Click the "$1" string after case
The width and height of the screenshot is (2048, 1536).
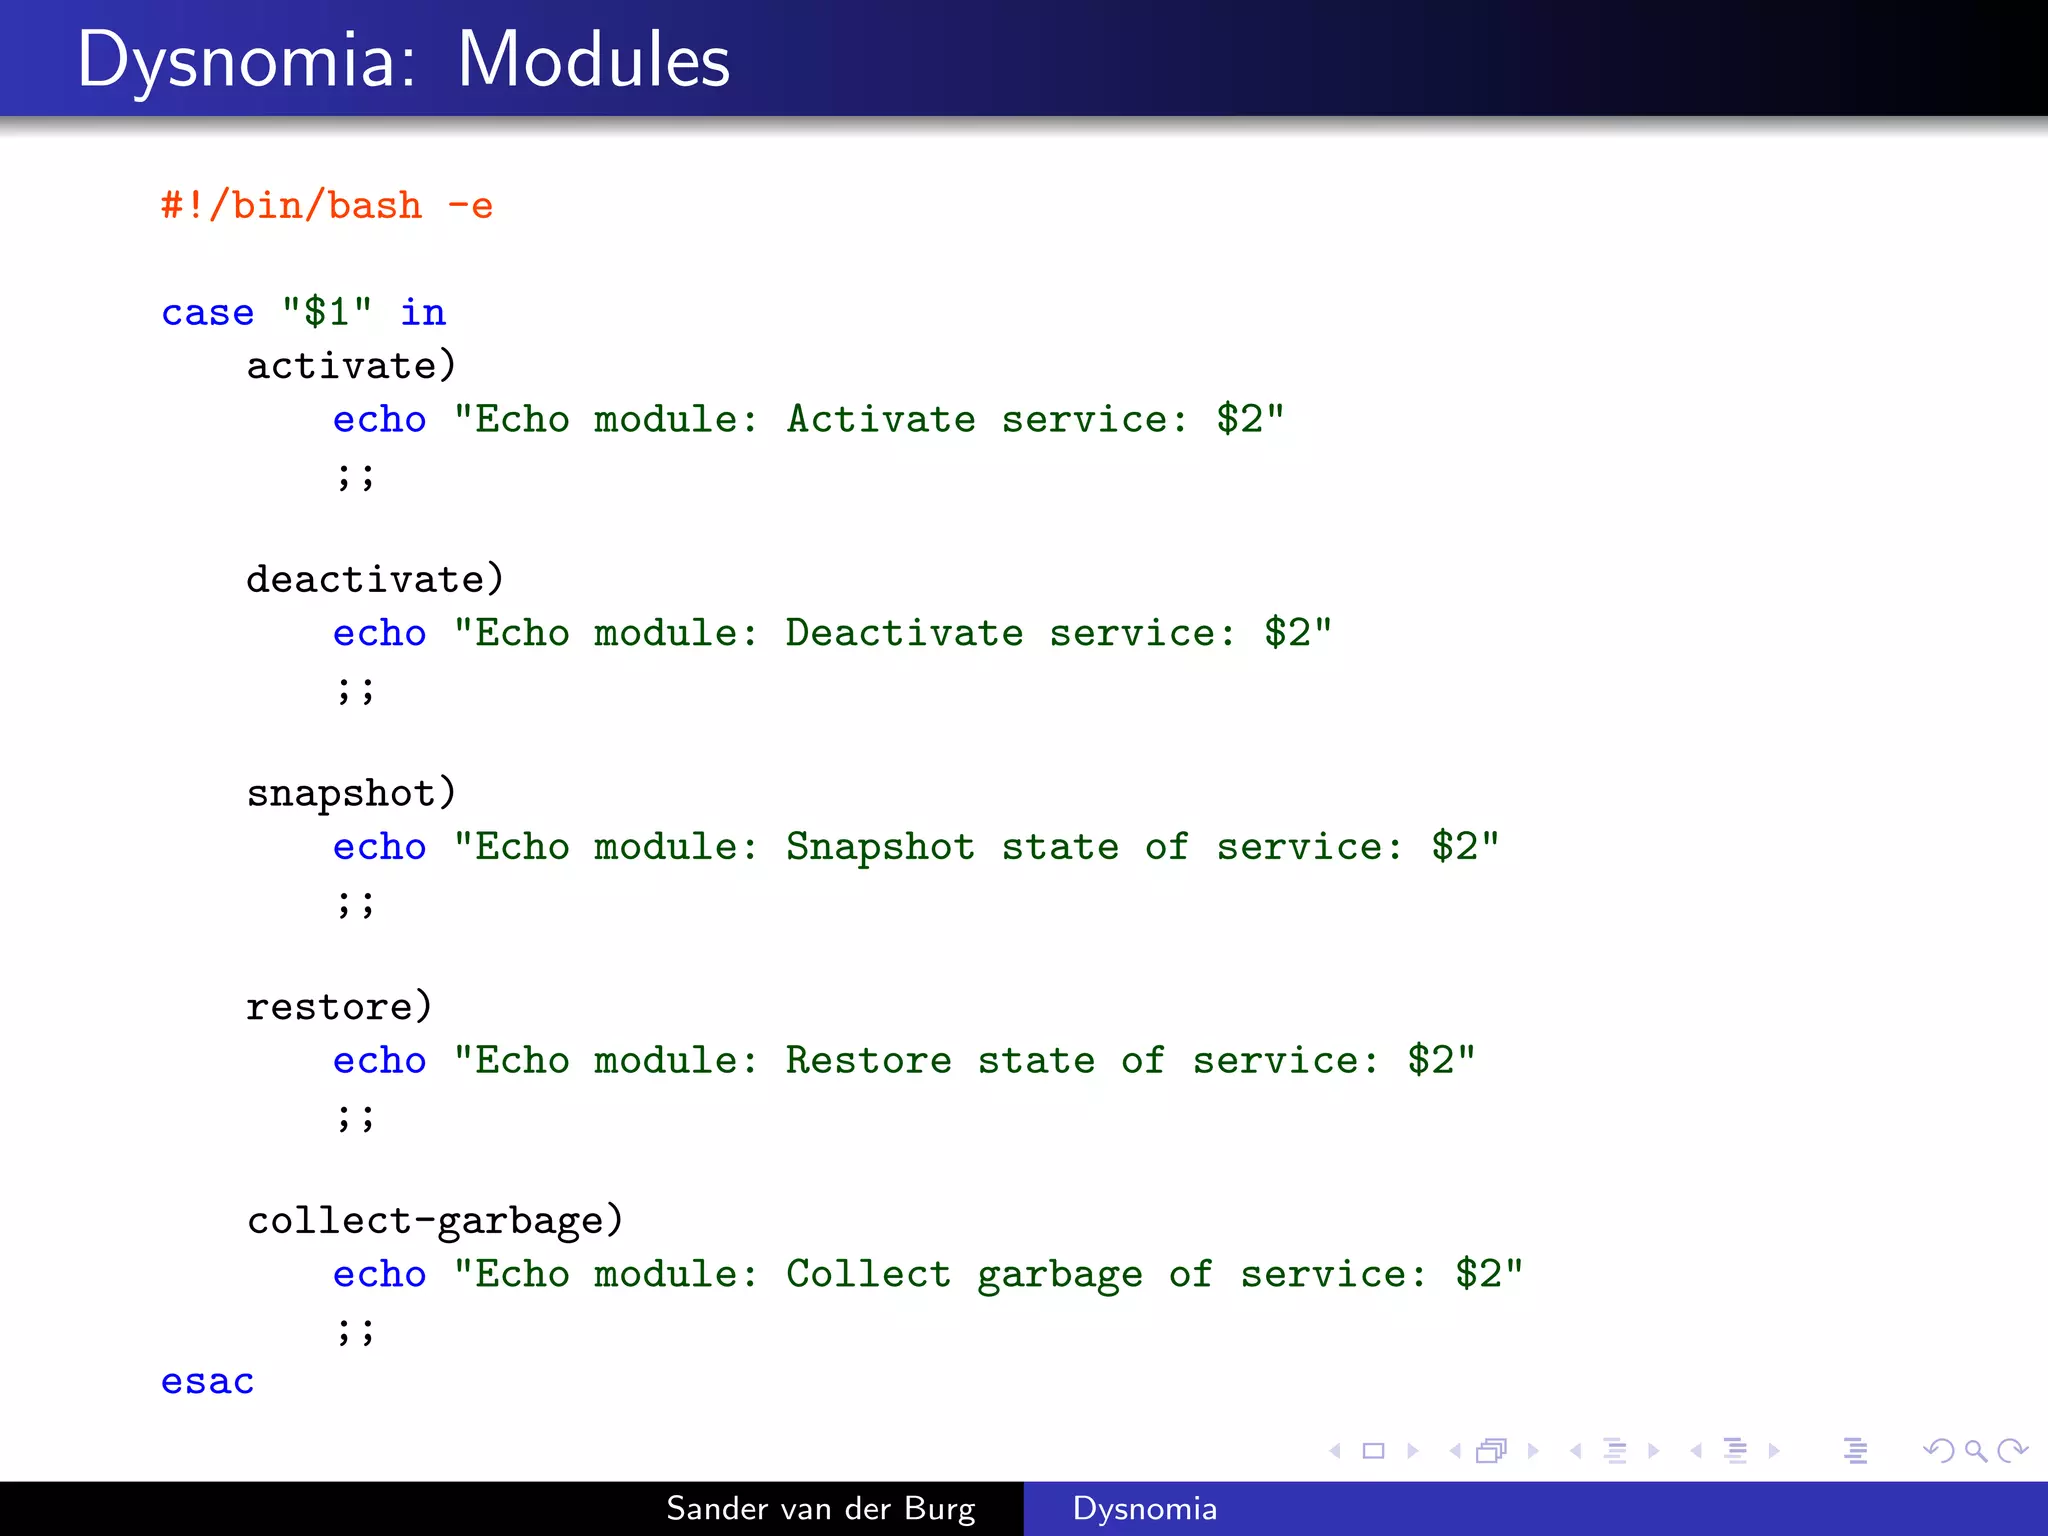[x=327, y=311]
